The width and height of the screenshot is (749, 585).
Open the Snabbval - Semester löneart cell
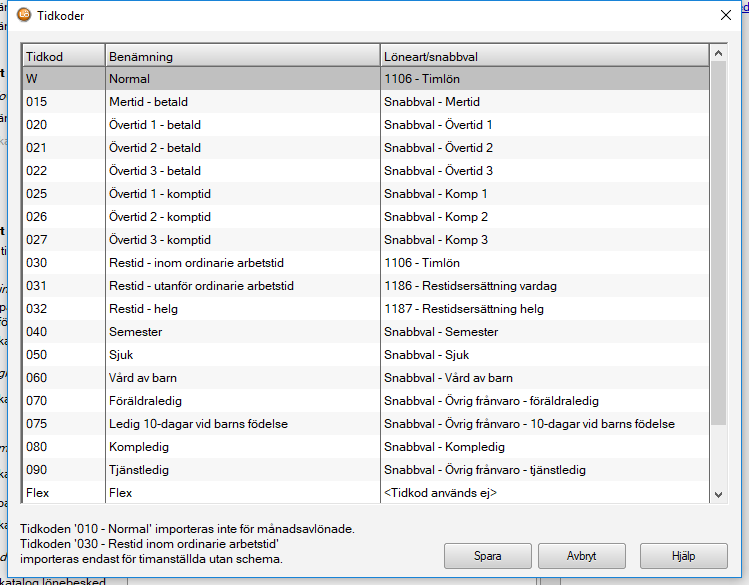pyautogui.click(x=543, y=332)
